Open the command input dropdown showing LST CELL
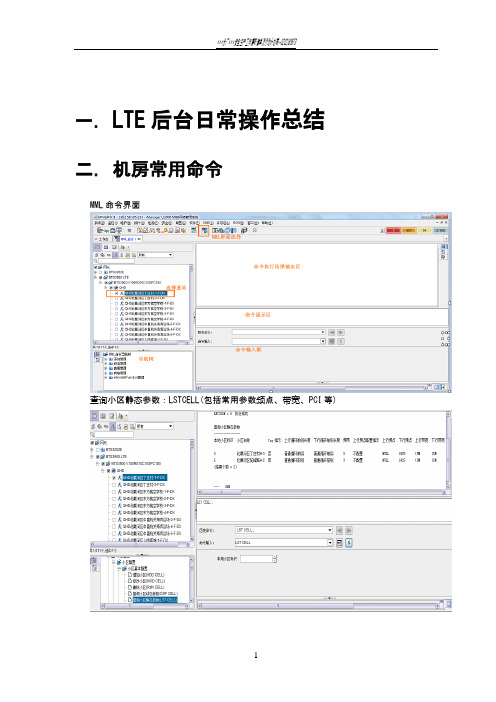This screenshot has height=702, width=496. pos(330,543)
